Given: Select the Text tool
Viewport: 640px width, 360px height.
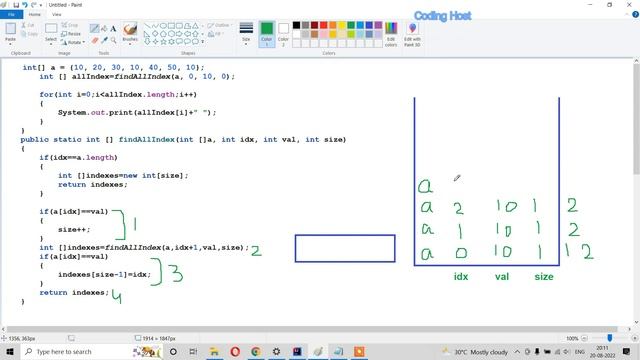Looking at the screenshot, I should tap(113, 28).
